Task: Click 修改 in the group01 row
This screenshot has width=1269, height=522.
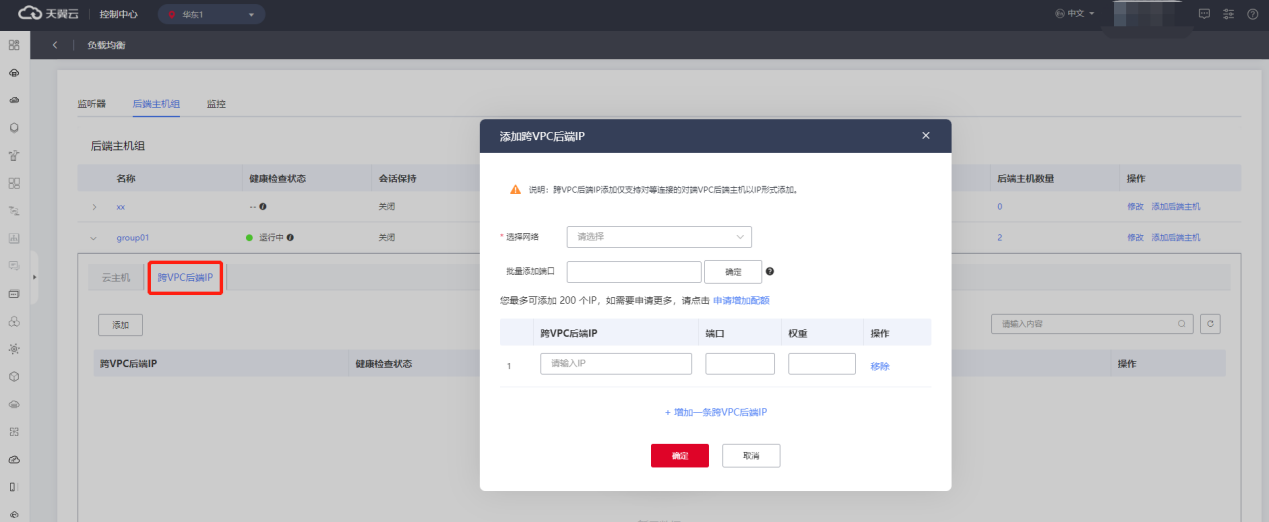Action: (x=1135, y=238)
